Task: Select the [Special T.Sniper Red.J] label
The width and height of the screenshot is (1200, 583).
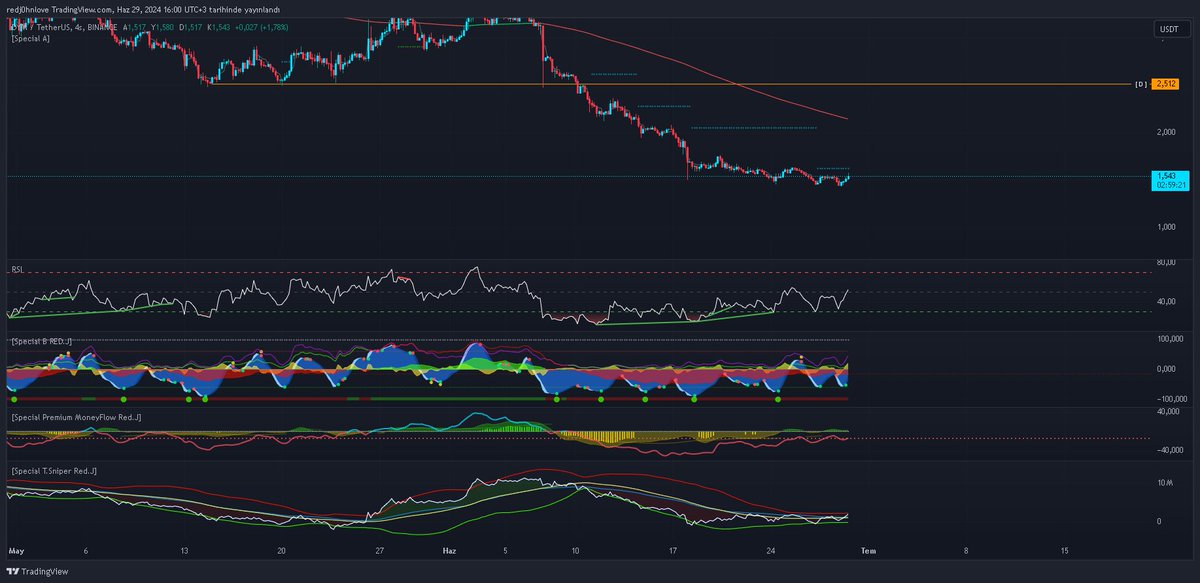Action: coord(53,469)
